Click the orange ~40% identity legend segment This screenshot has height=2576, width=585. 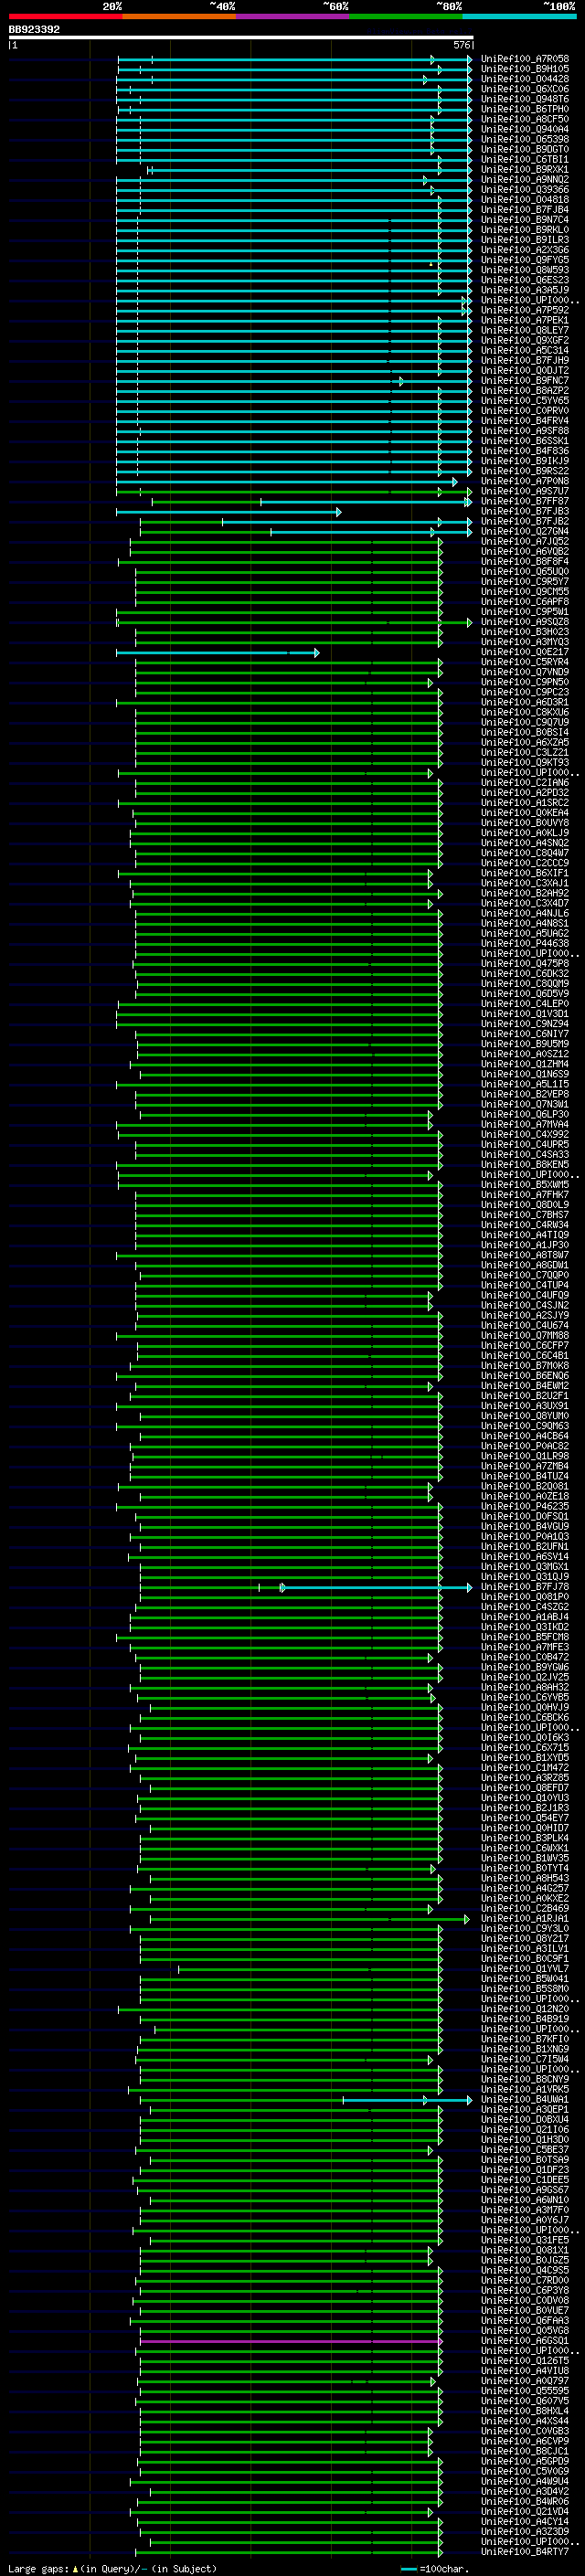coord(179,16)
